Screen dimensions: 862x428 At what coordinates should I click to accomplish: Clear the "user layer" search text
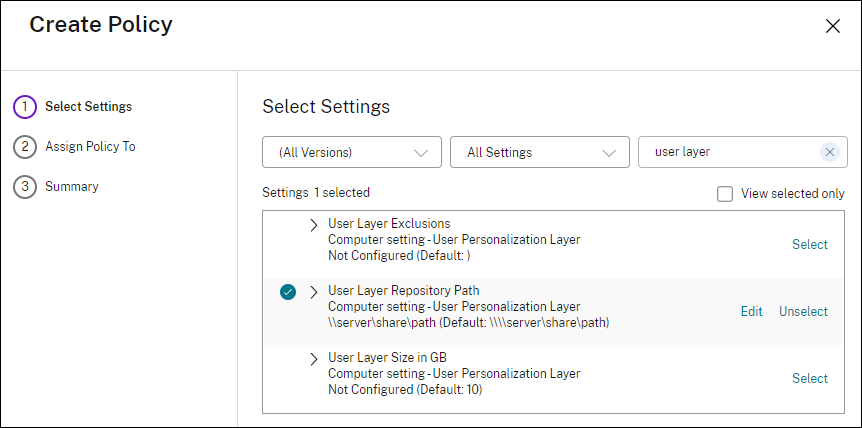point(829,152)
